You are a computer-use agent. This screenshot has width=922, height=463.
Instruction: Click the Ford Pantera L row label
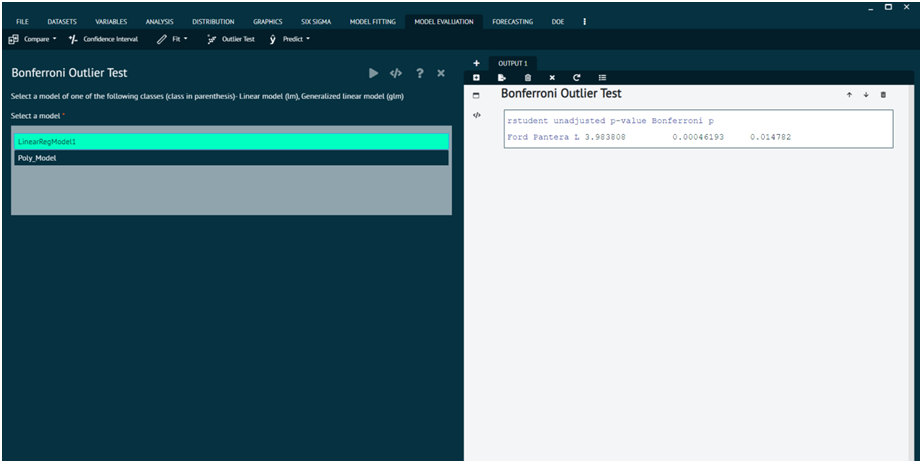pyautogui.click(x=543, y=137)
